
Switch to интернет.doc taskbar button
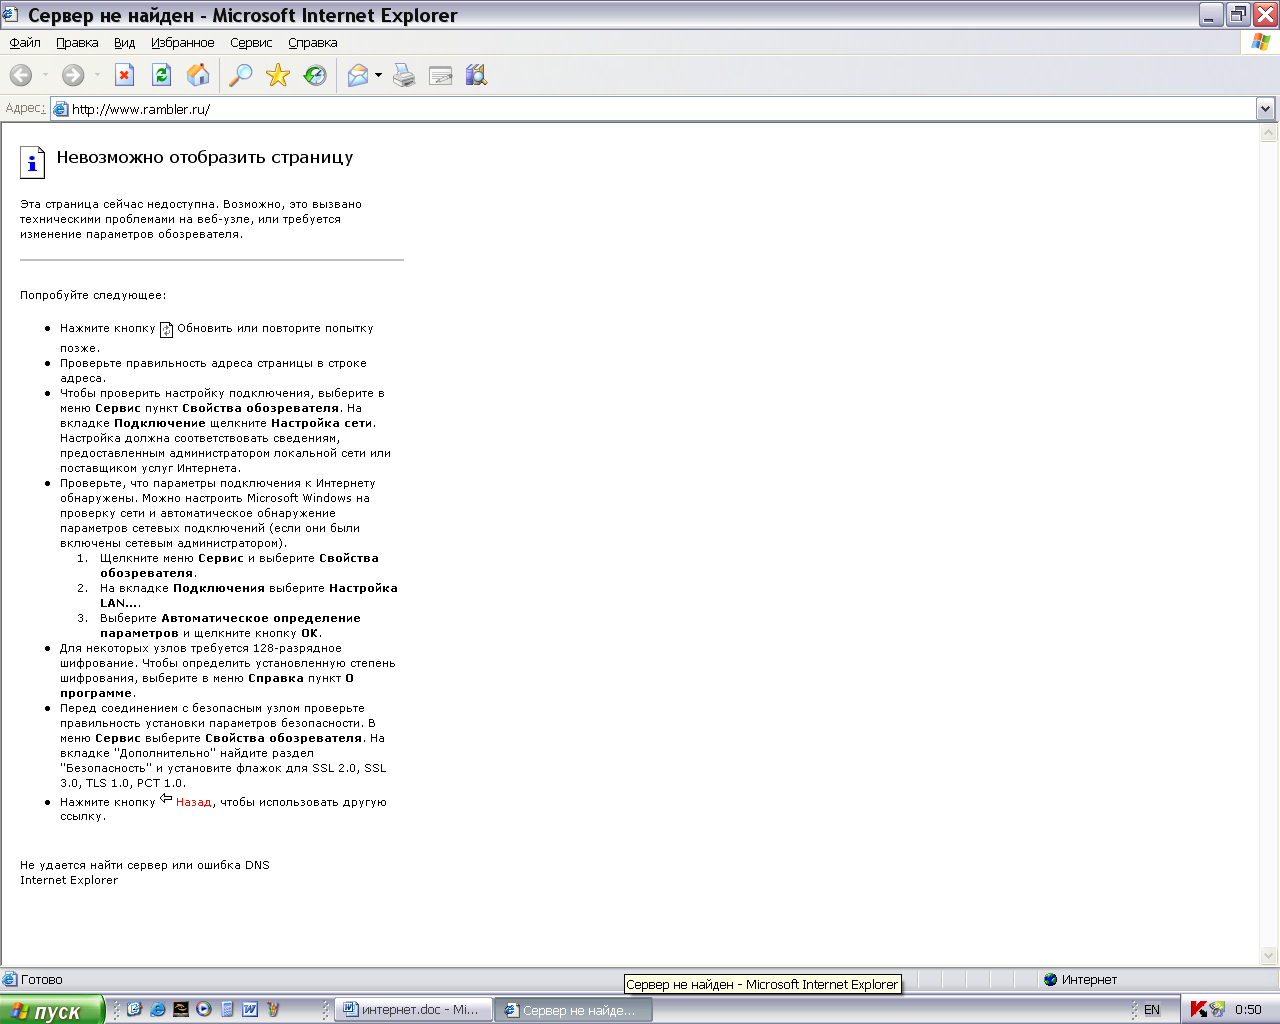[x=413, y=1010]
